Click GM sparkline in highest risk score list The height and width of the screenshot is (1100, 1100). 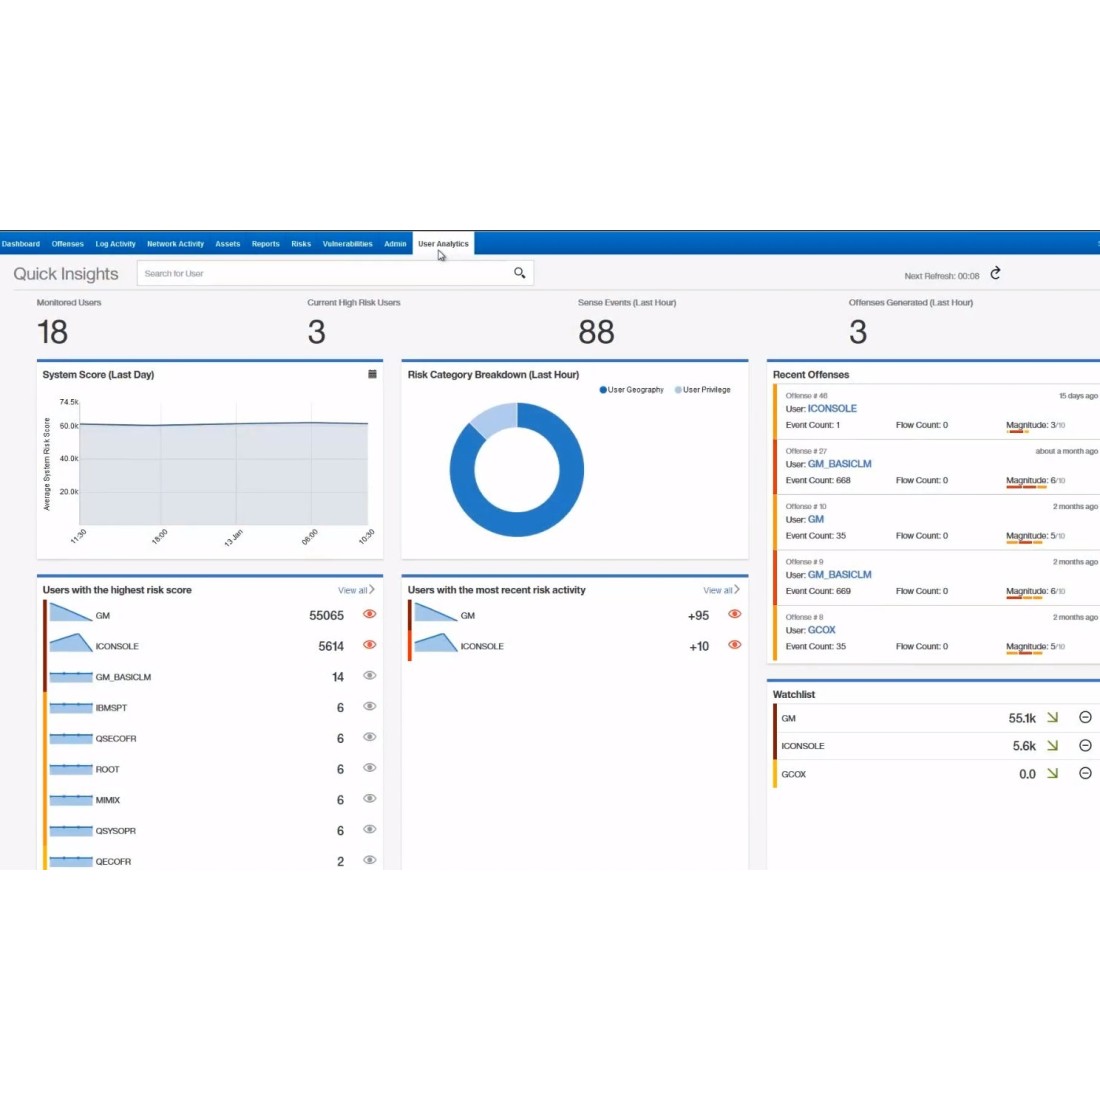click(x=71, y=613)
